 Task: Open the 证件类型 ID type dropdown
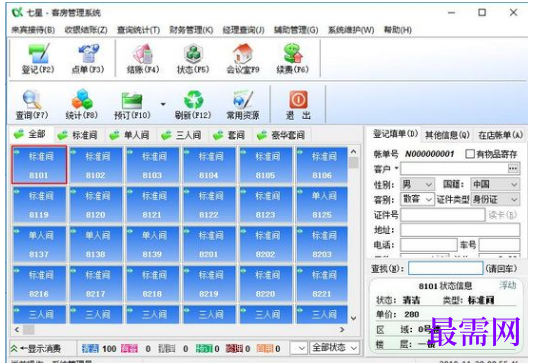point(495,199)
